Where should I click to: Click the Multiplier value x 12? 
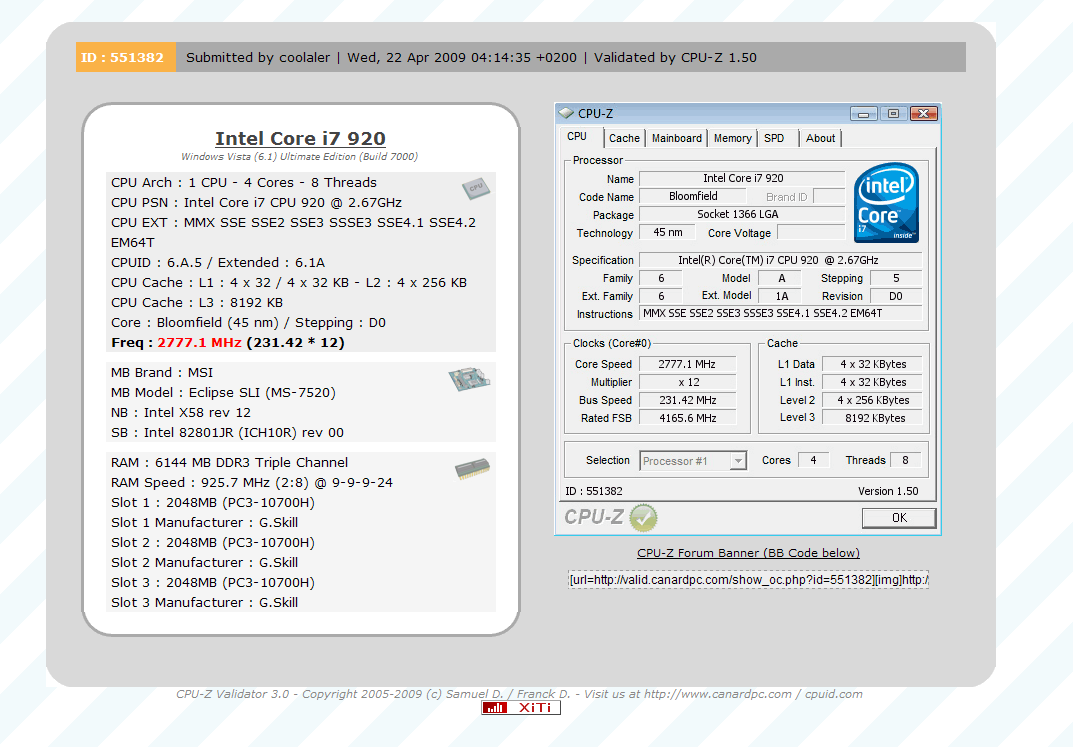[687, 382]
